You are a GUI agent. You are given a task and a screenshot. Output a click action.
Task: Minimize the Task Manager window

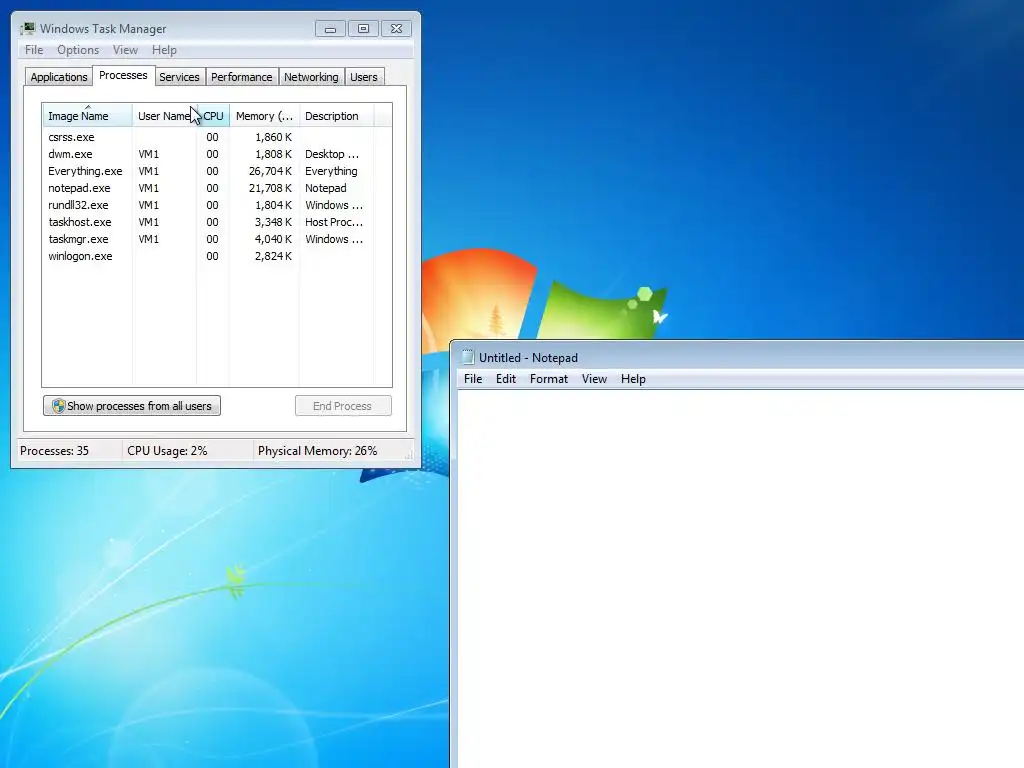coord(330,29)
